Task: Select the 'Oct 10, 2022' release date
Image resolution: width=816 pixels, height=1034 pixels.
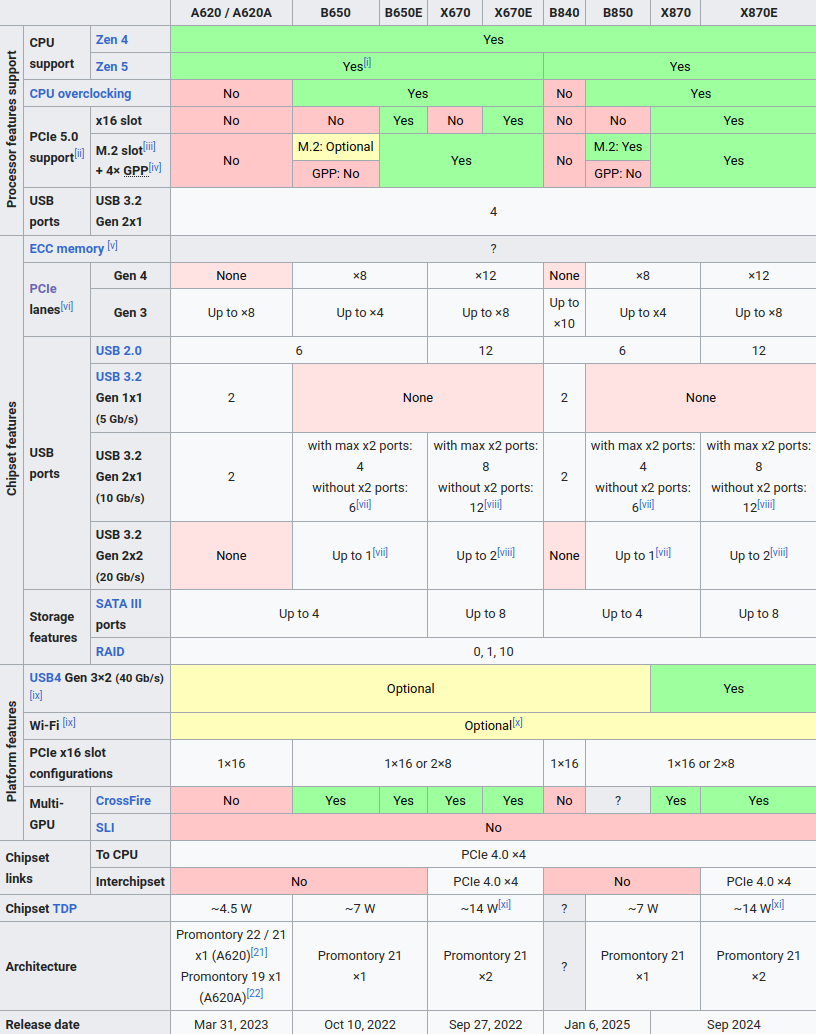Action: click(360, 1025)
